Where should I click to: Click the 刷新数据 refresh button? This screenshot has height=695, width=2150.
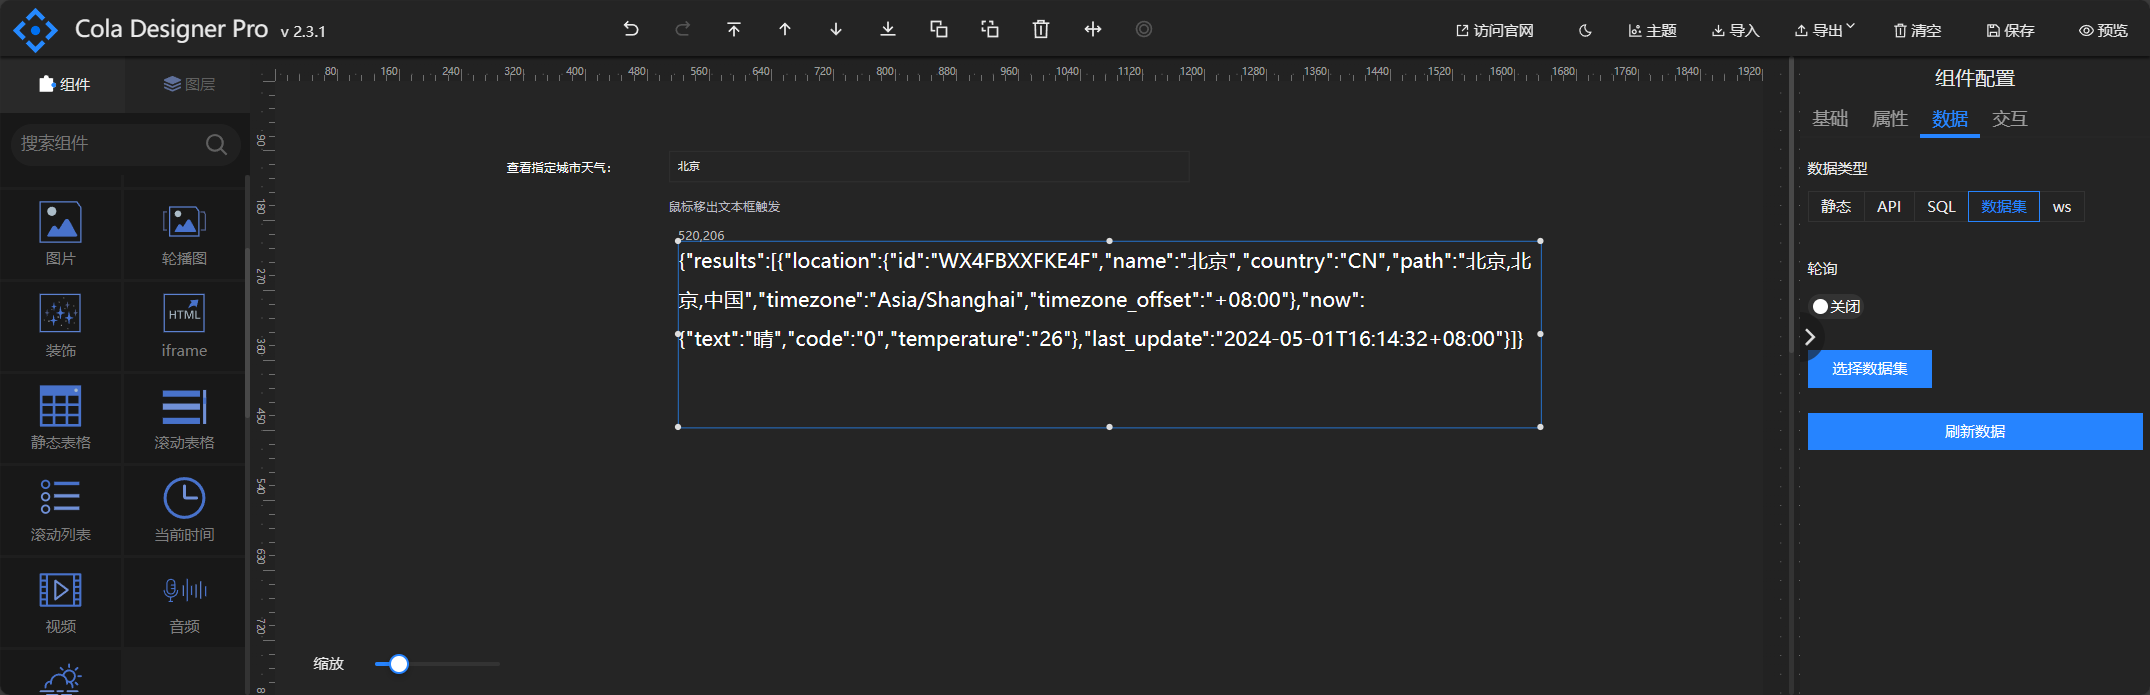click(1974, 432)
